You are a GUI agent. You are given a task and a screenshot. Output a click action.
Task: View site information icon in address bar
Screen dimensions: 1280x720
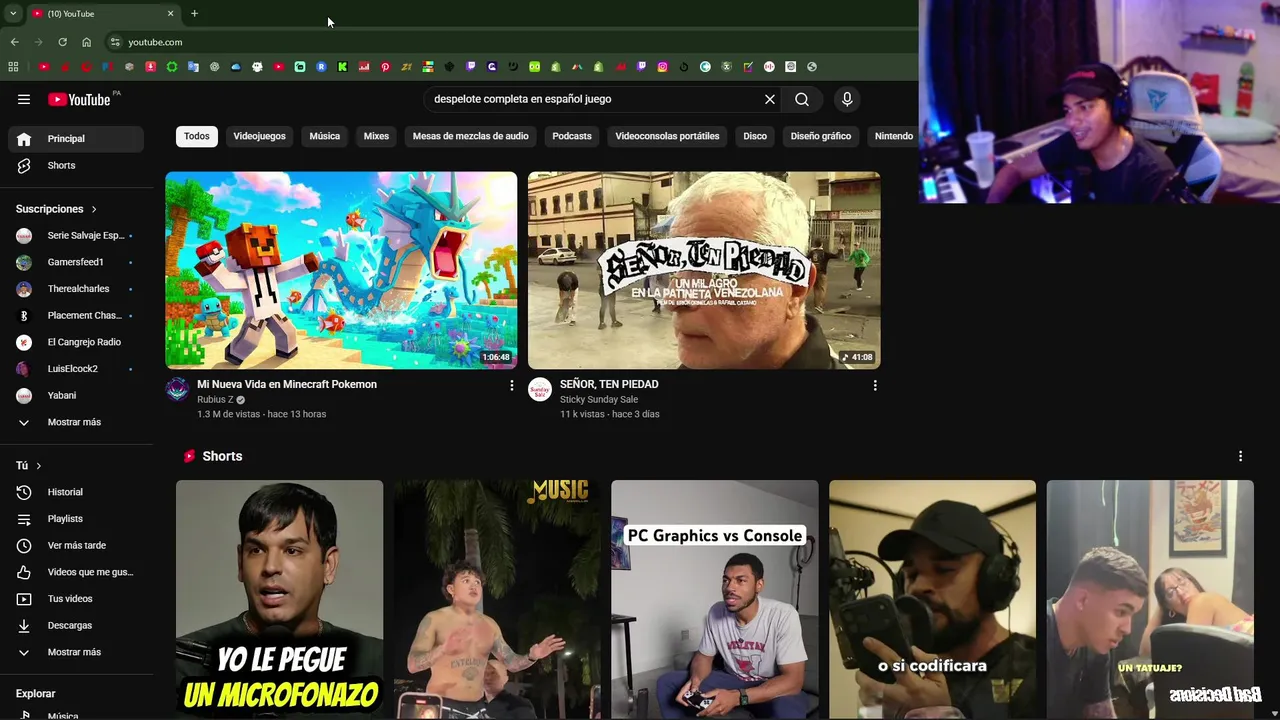[x=115, y=42]
